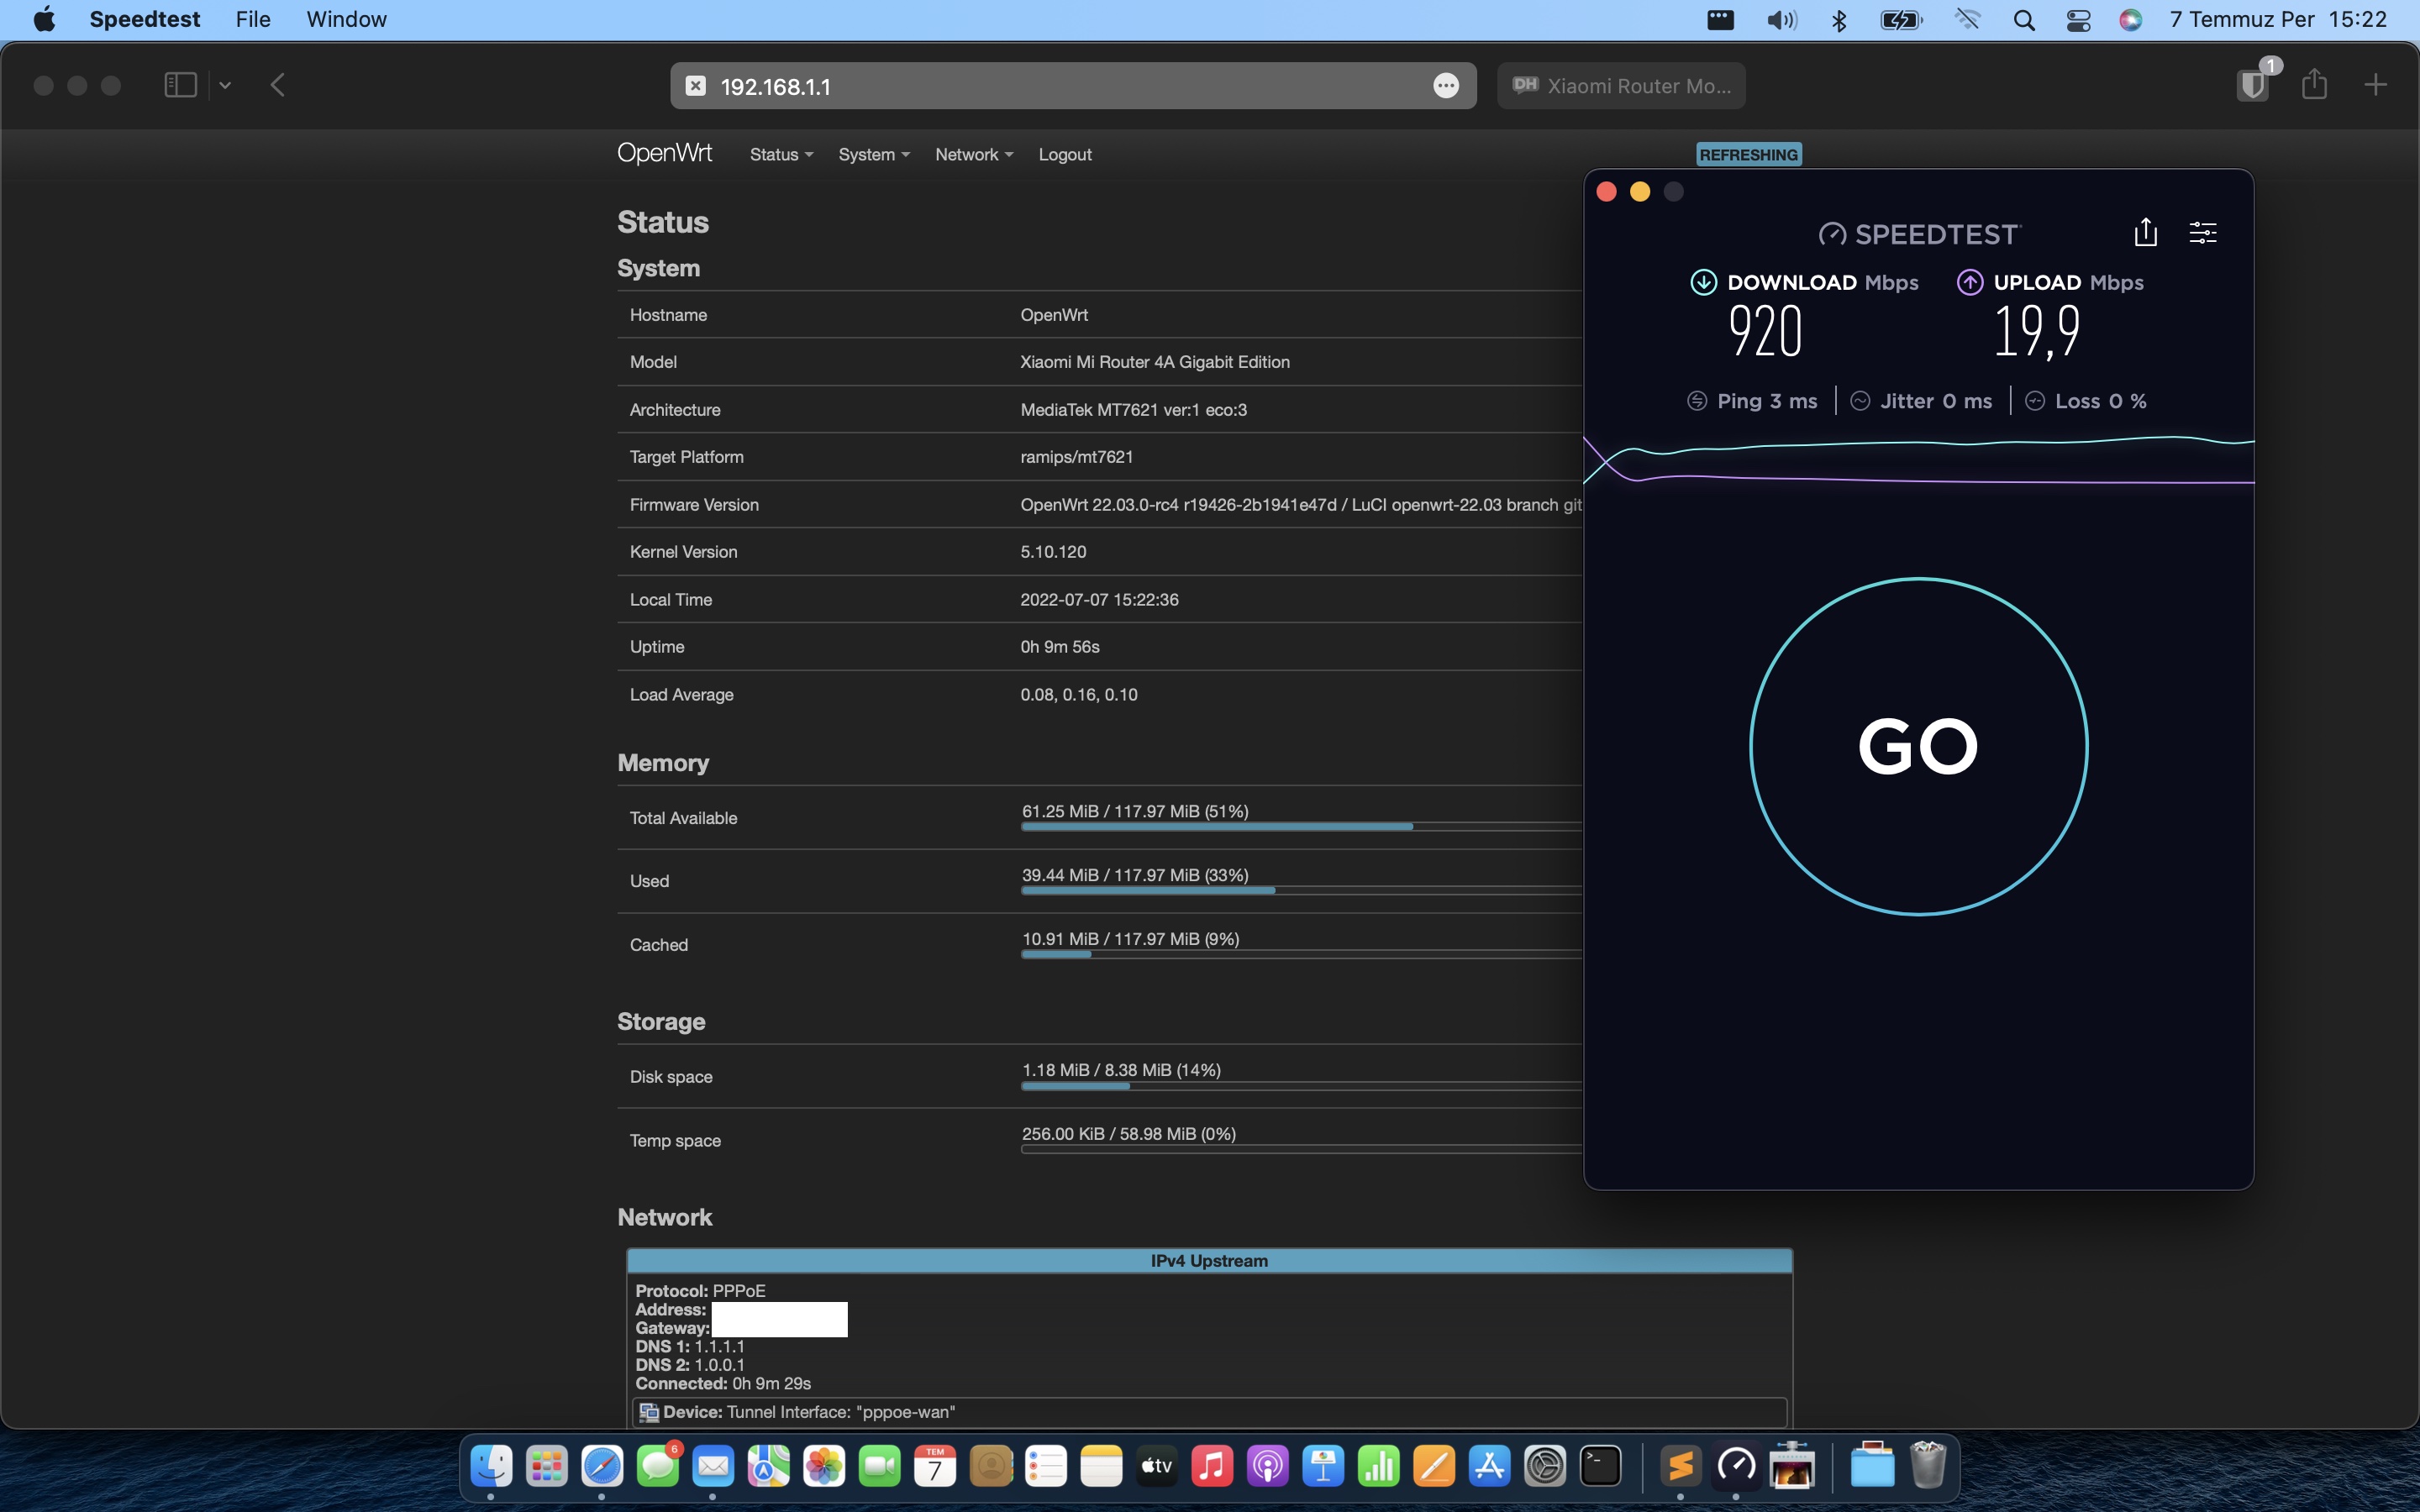This screenshot has width=2420, height=1512.
Task: Open the Trash from the Dock
Action: (x=1928, y=1467)
